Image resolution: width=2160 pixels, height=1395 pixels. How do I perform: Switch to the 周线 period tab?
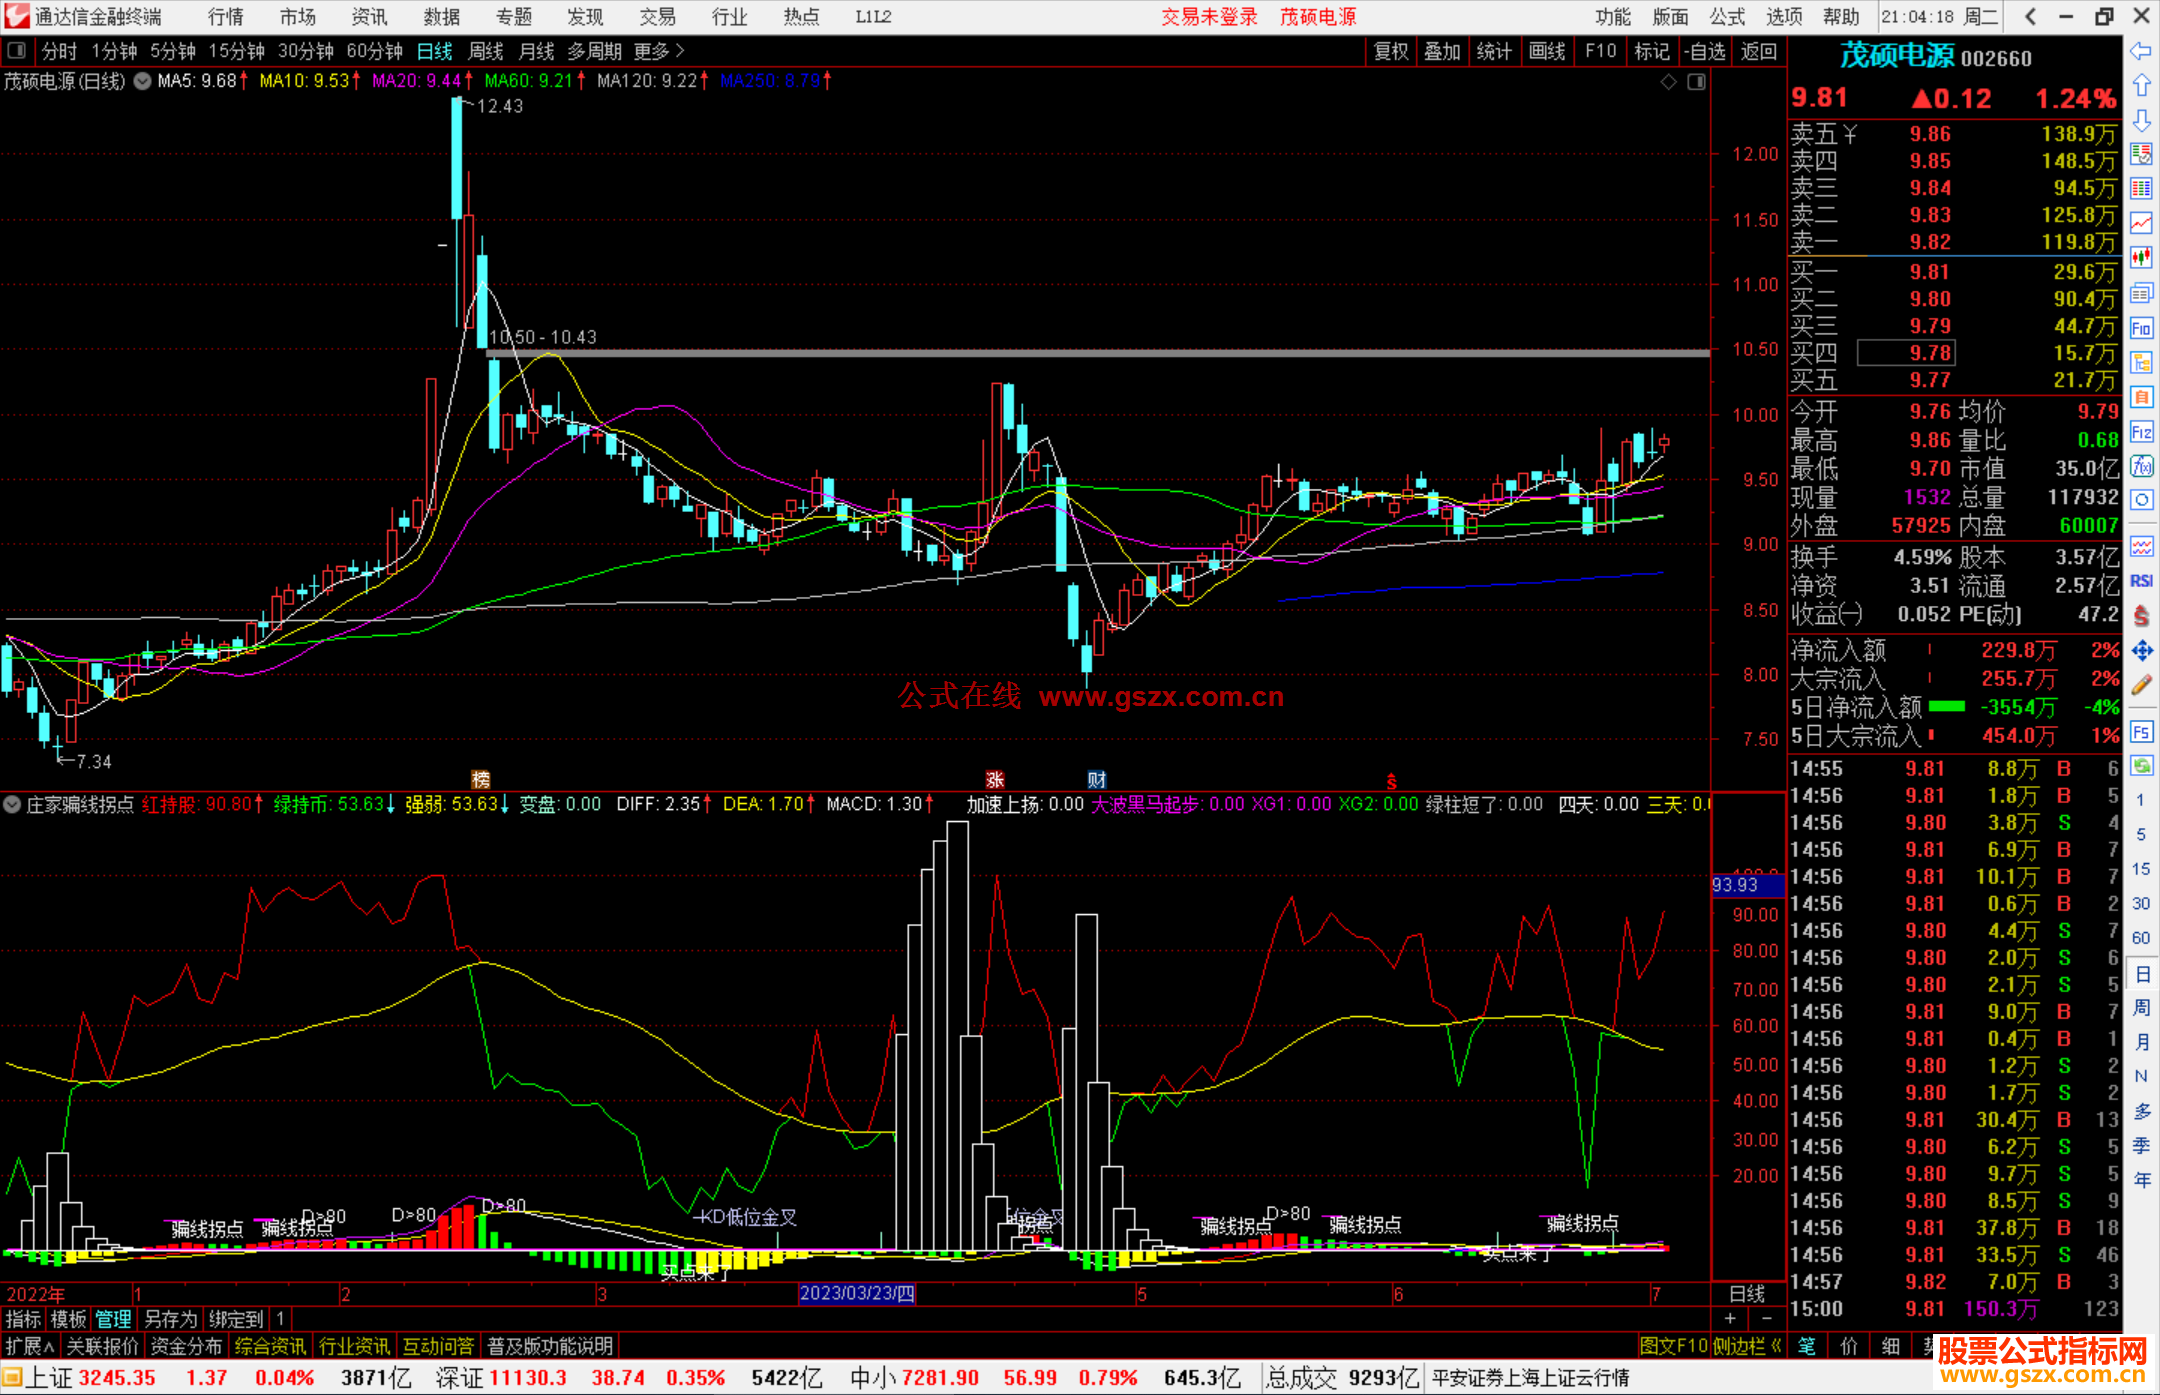[x=486, y=51]
